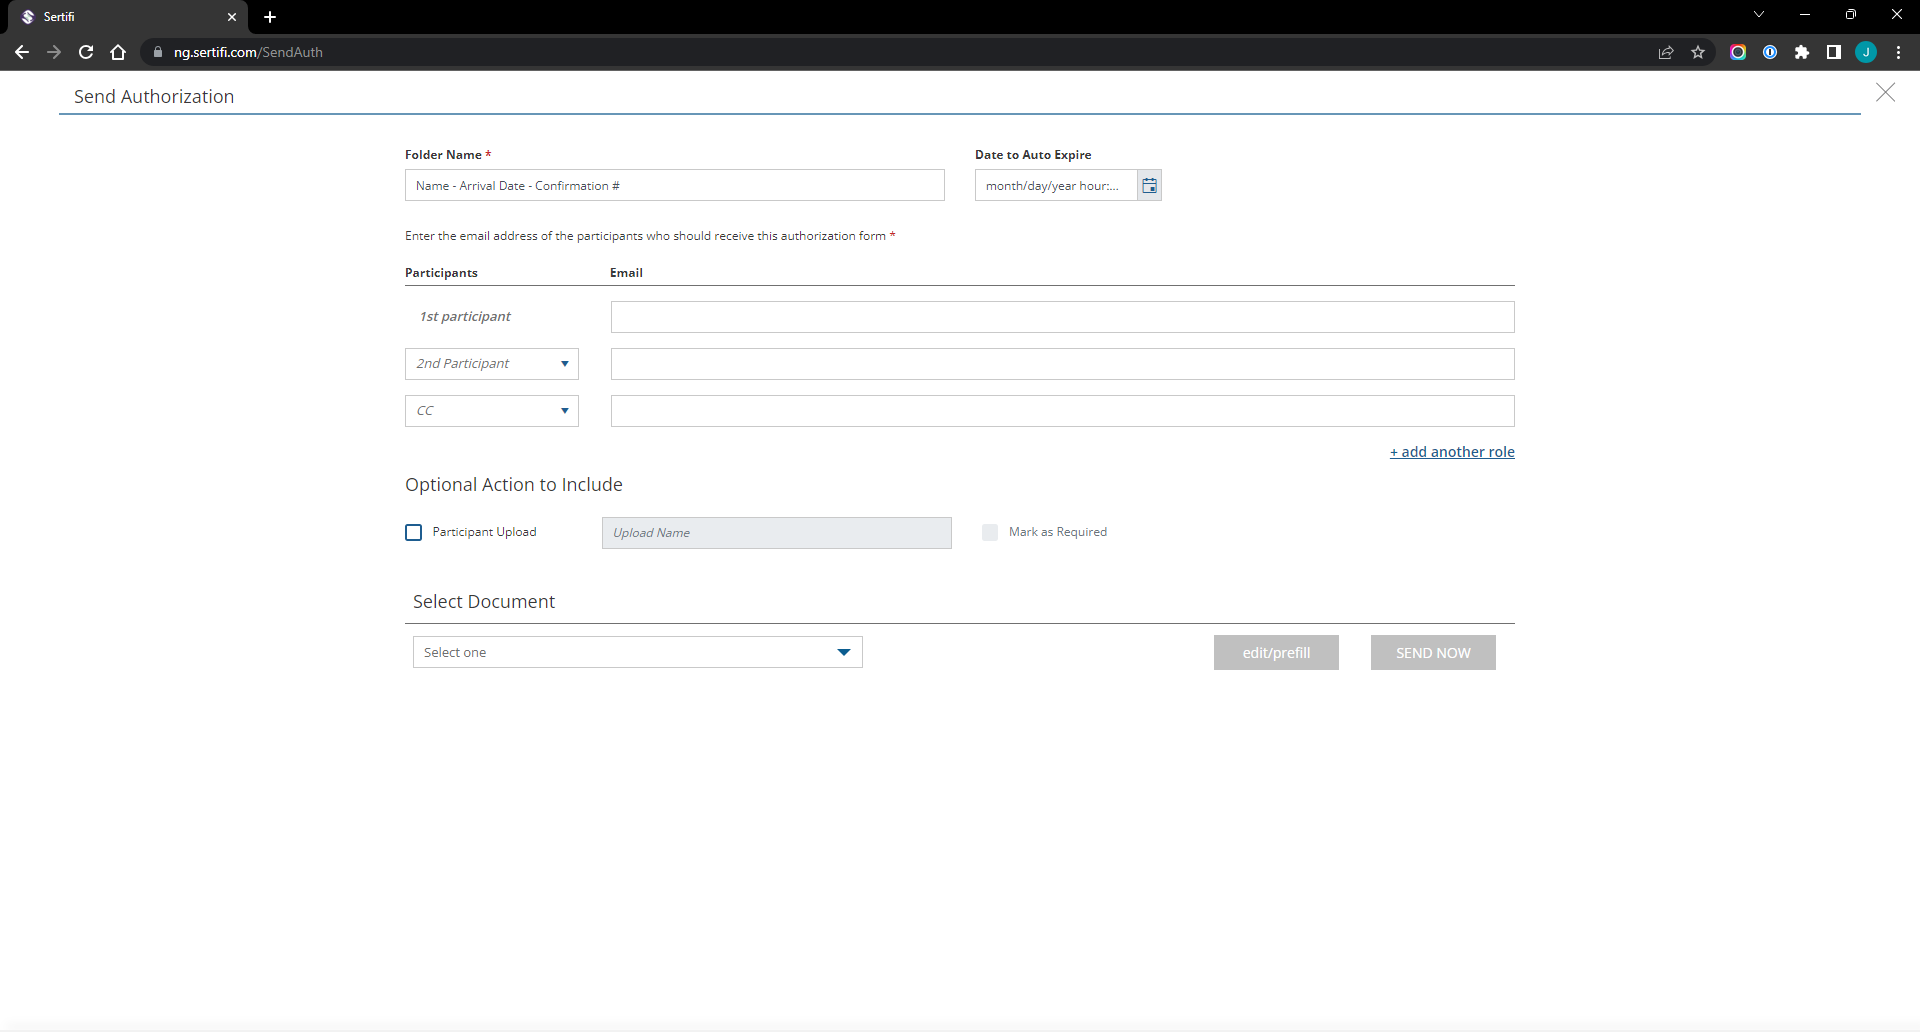1920x1032 pixels.
Task: Open the Select one document dropdown
Action: tap(638, 652)
